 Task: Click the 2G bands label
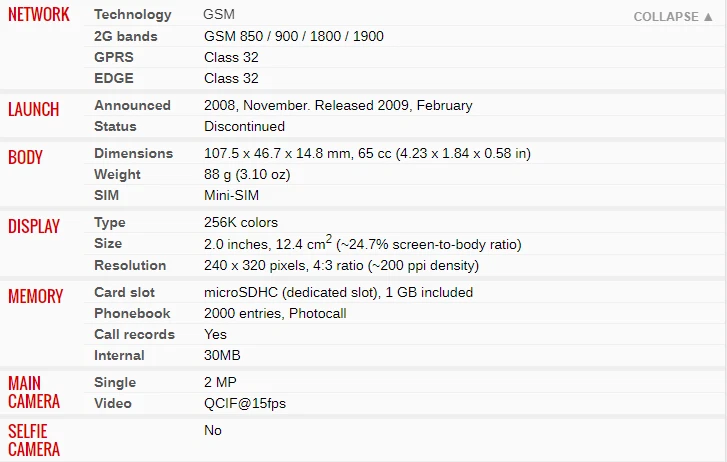[126, 36]
